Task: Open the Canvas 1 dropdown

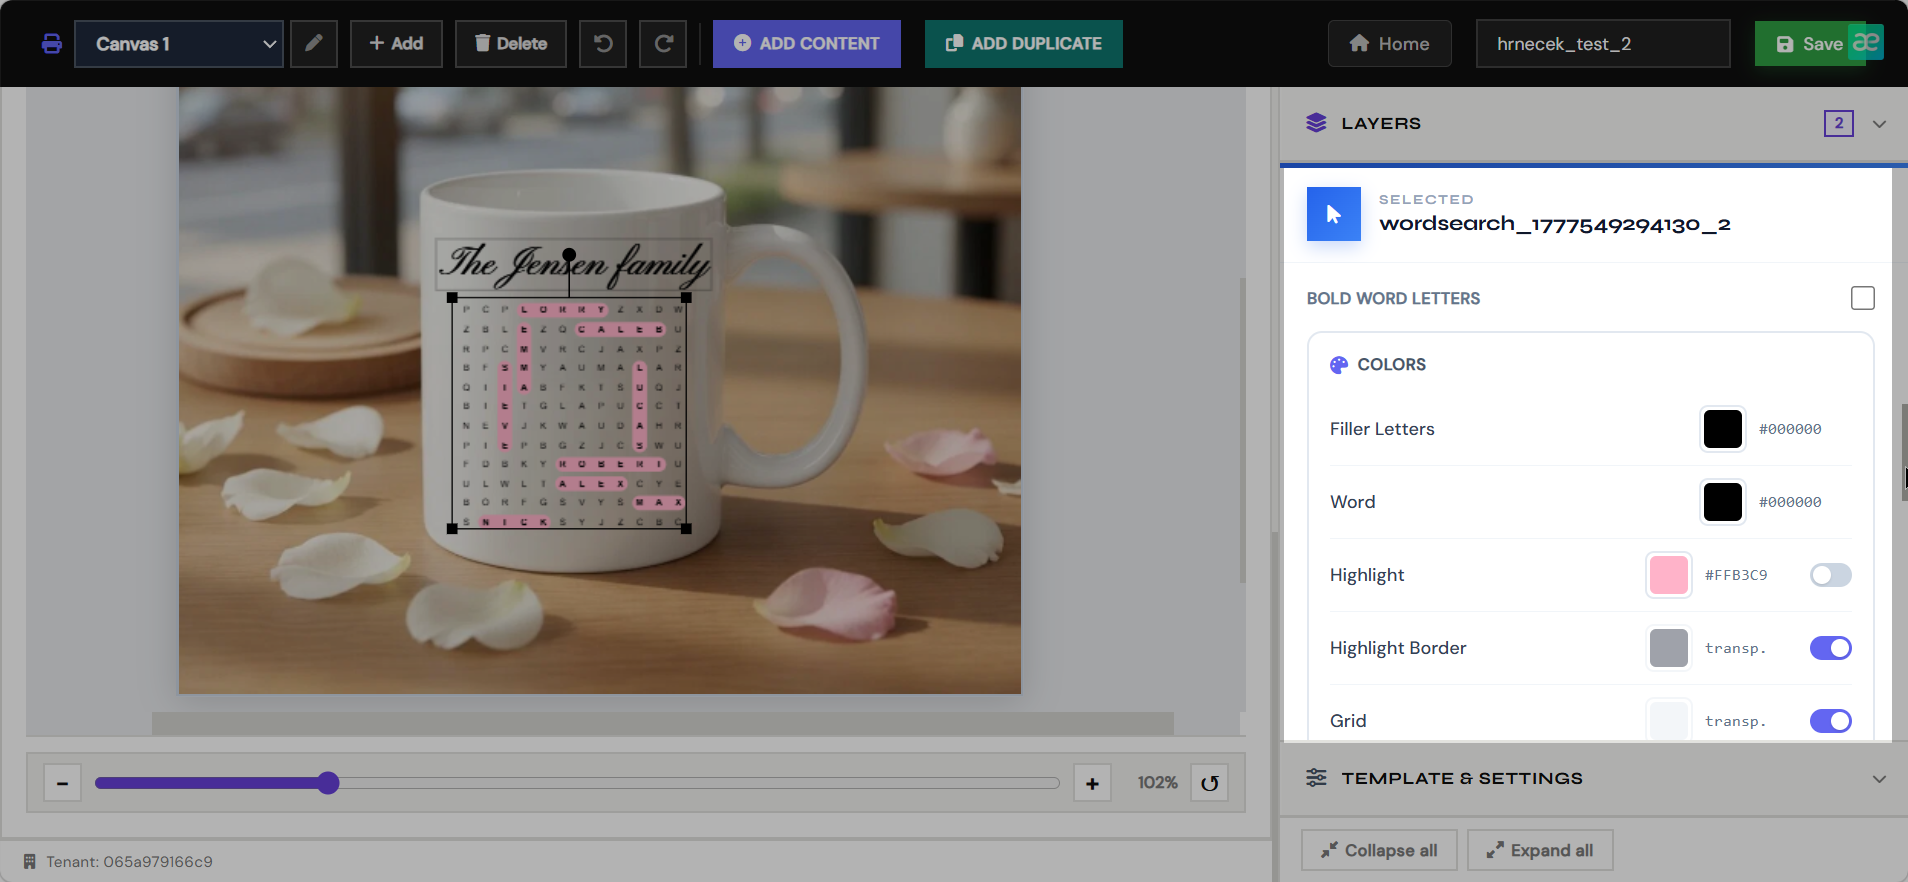Action: pos(179,44)
